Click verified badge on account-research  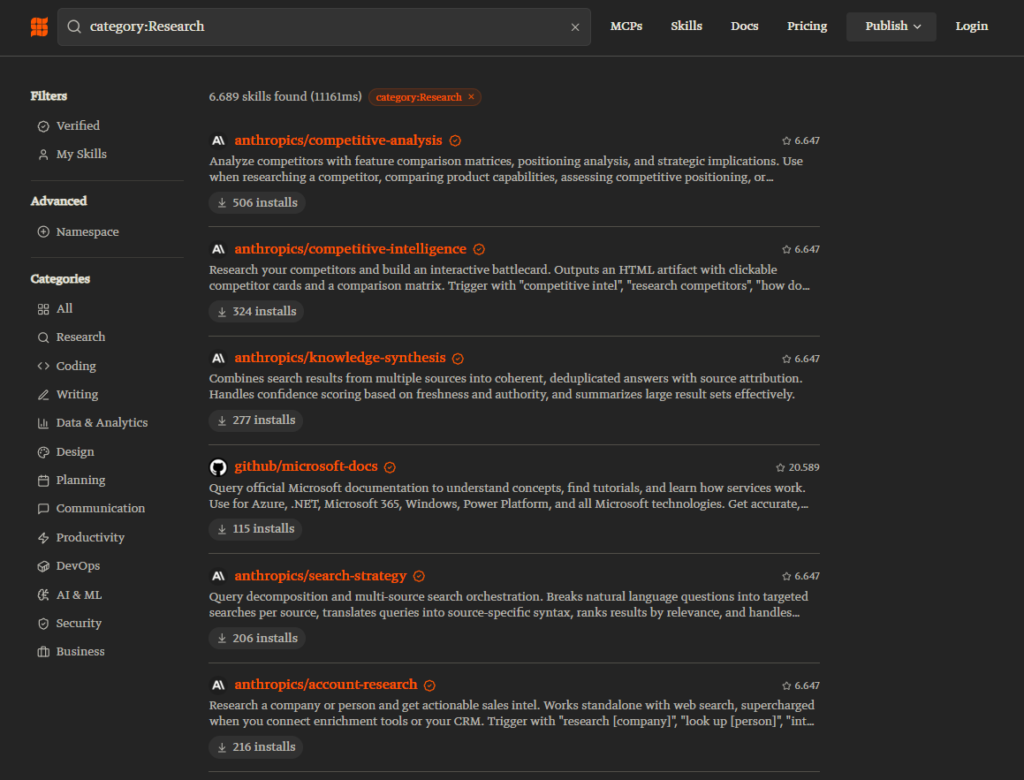click(430, 685)
